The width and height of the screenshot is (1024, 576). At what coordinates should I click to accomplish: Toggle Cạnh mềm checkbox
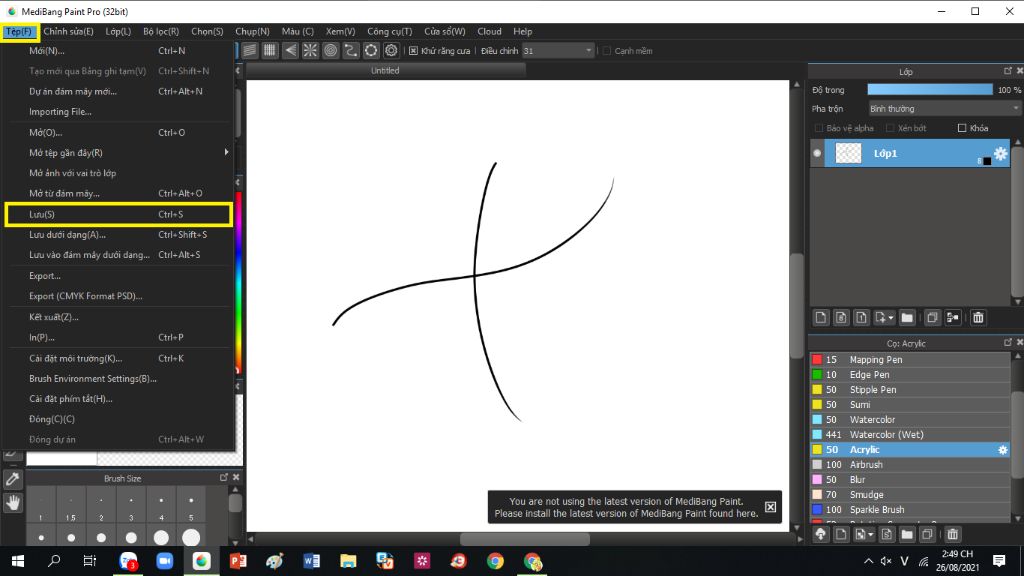point(607,51)
